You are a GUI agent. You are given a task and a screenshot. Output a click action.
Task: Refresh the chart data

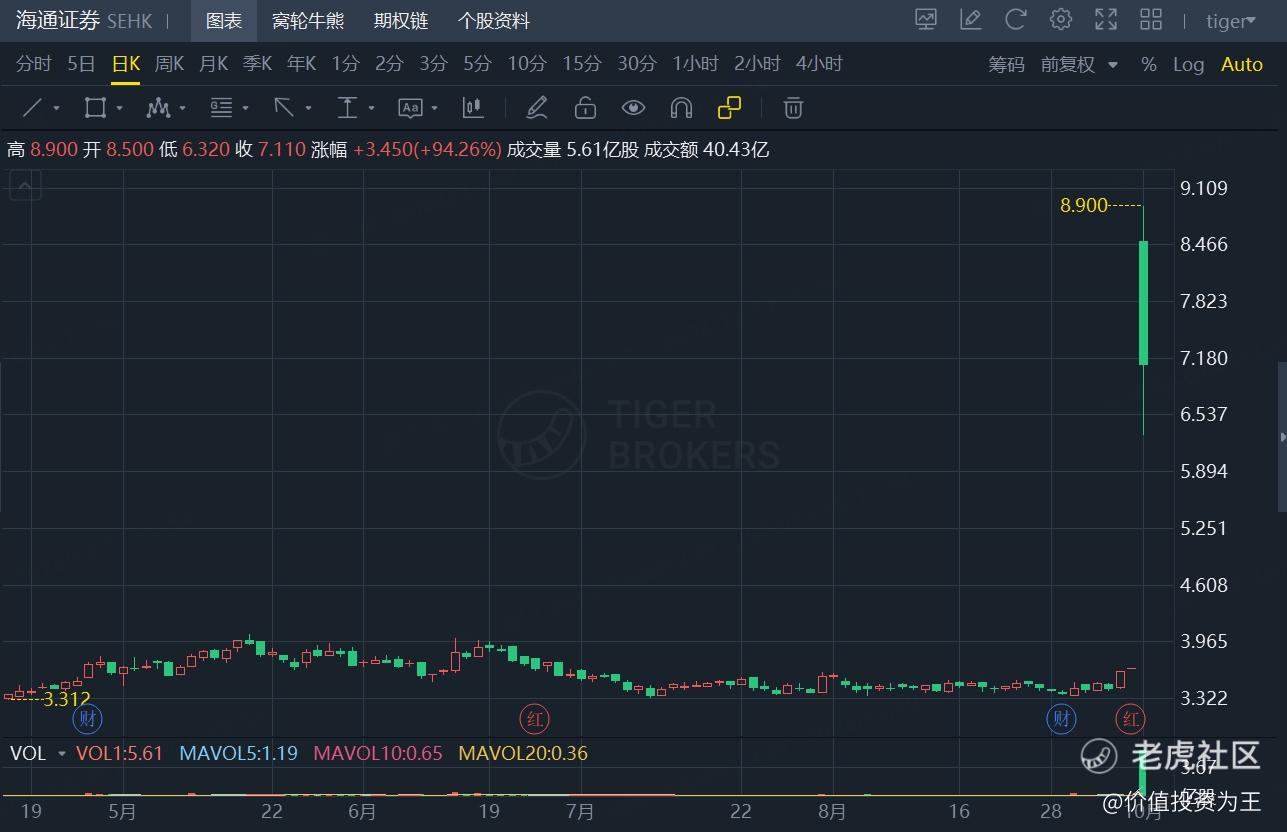[x=1016, y=20]
